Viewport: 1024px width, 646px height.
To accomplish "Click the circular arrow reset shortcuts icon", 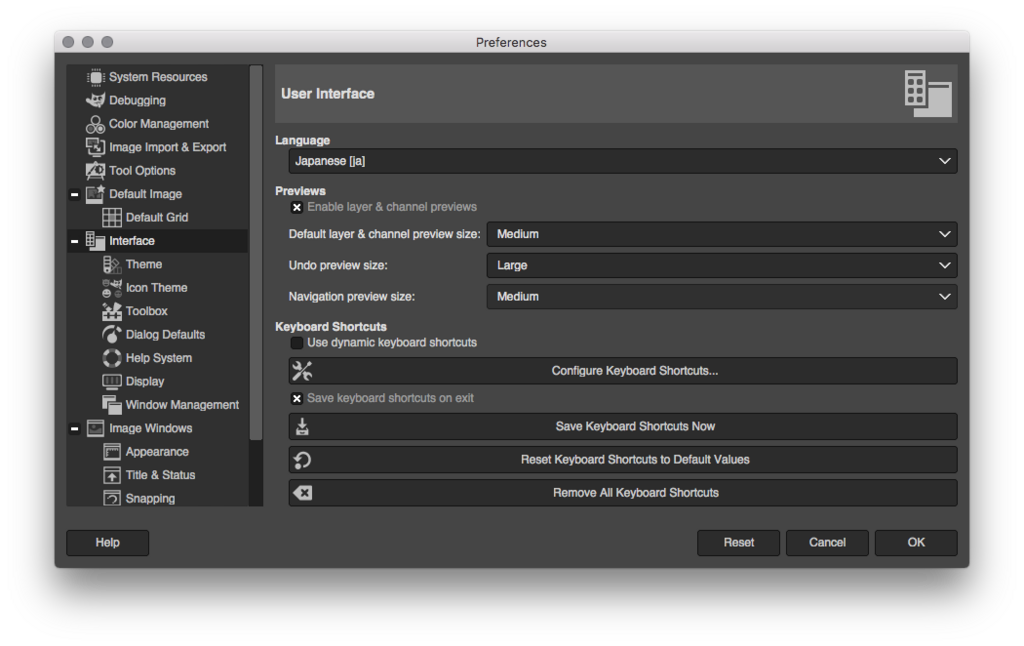I will coord(302,460).
